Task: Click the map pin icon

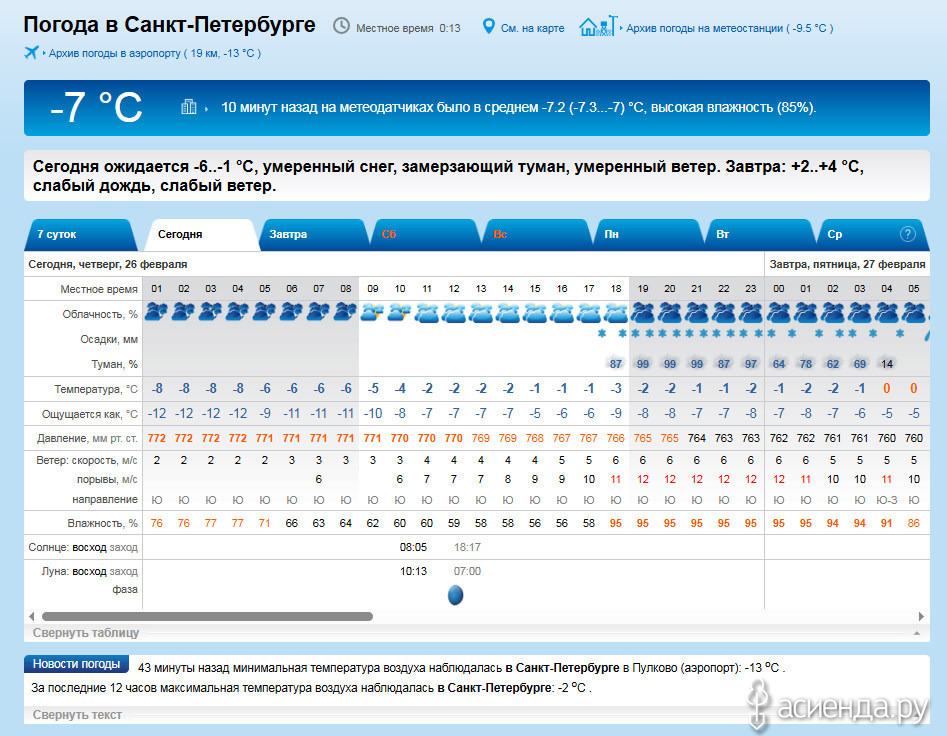Action: (x=489, y=27)
